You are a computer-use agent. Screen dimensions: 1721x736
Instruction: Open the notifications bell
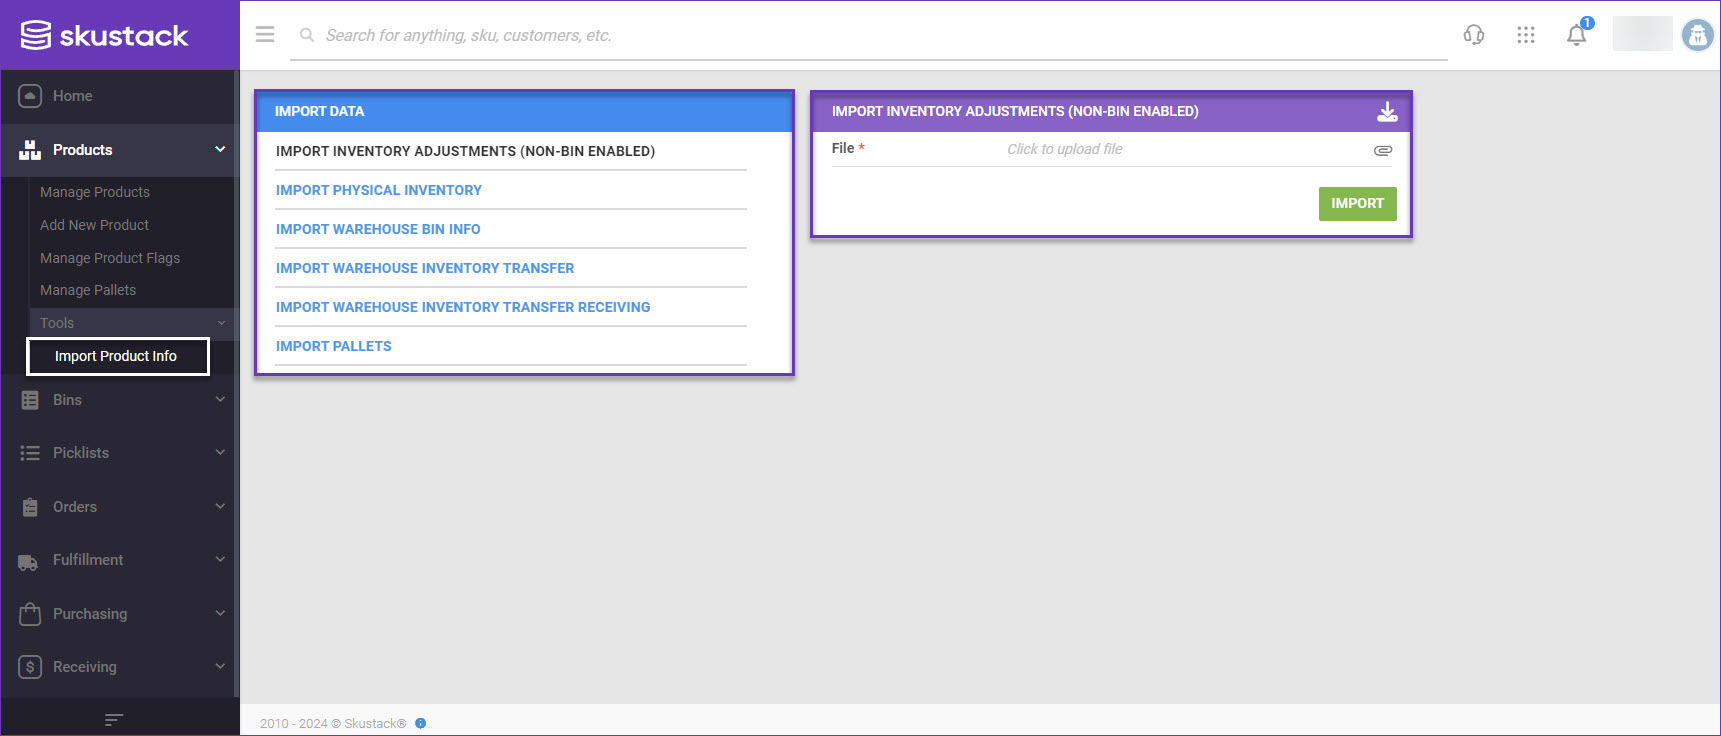tap(1577, 35)
